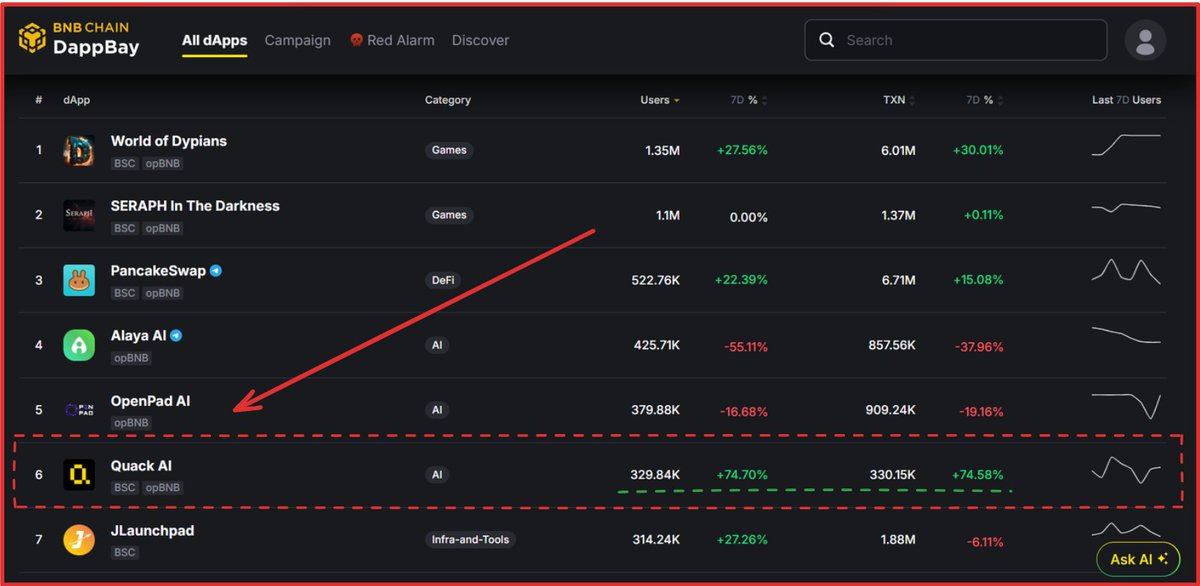Click the 6.71M TXN value
1200x586 pixels.
pyautogui.click(x=897, y=280)
